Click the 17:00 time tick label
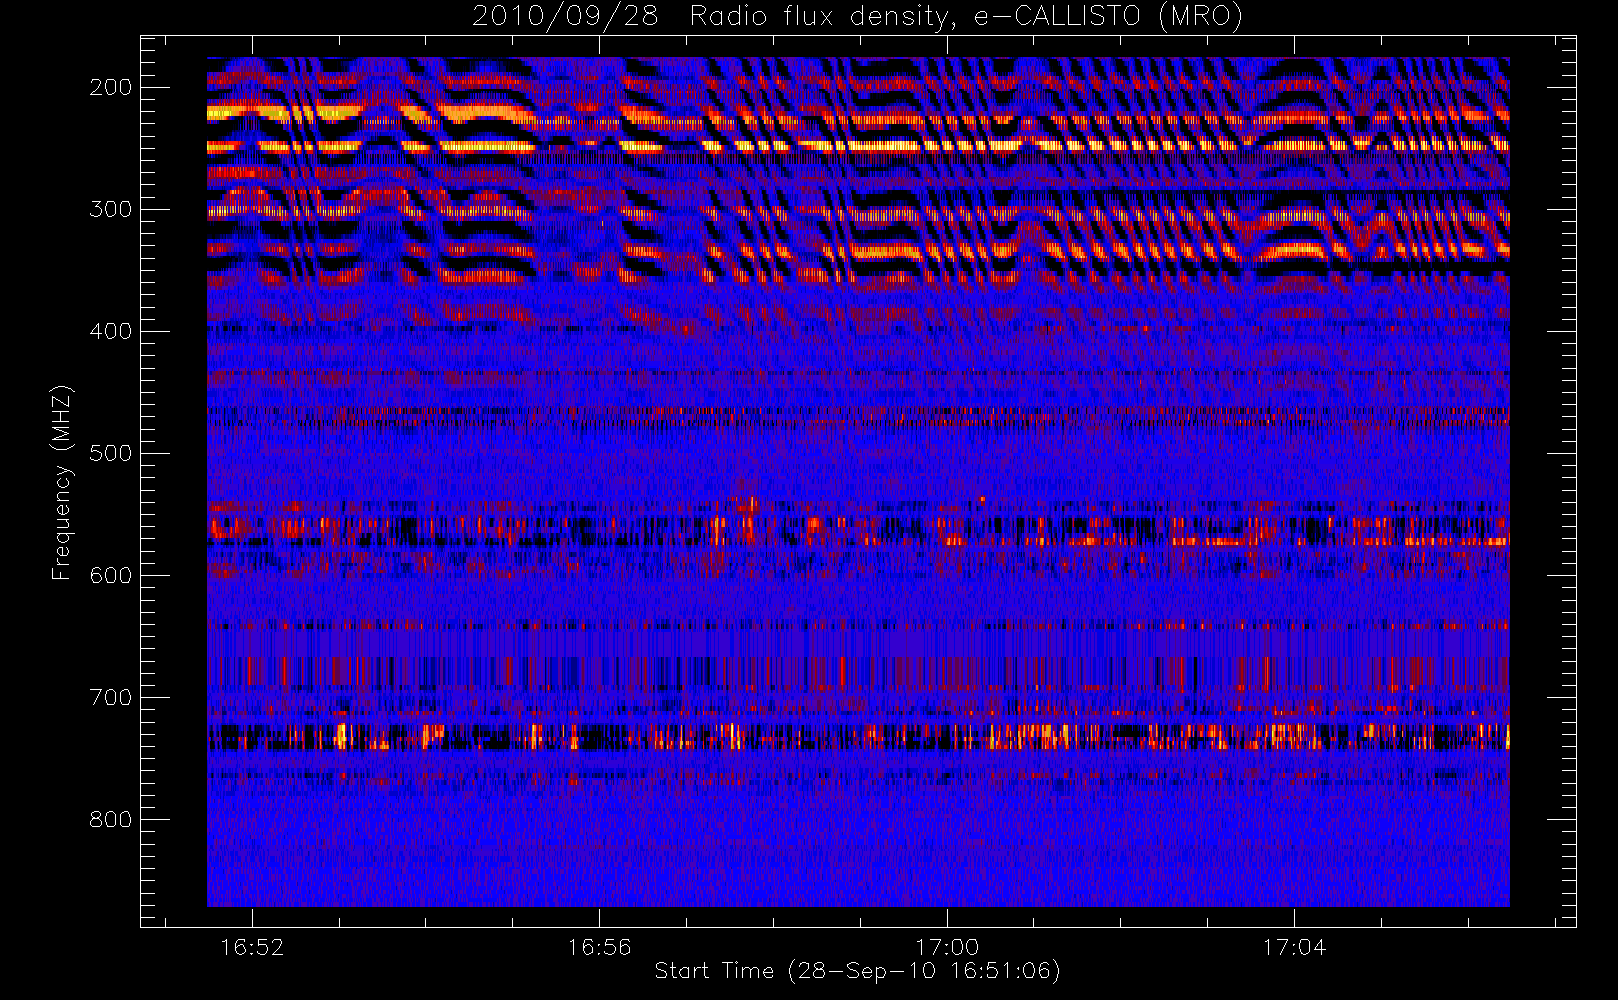 (x=947, y=947)
